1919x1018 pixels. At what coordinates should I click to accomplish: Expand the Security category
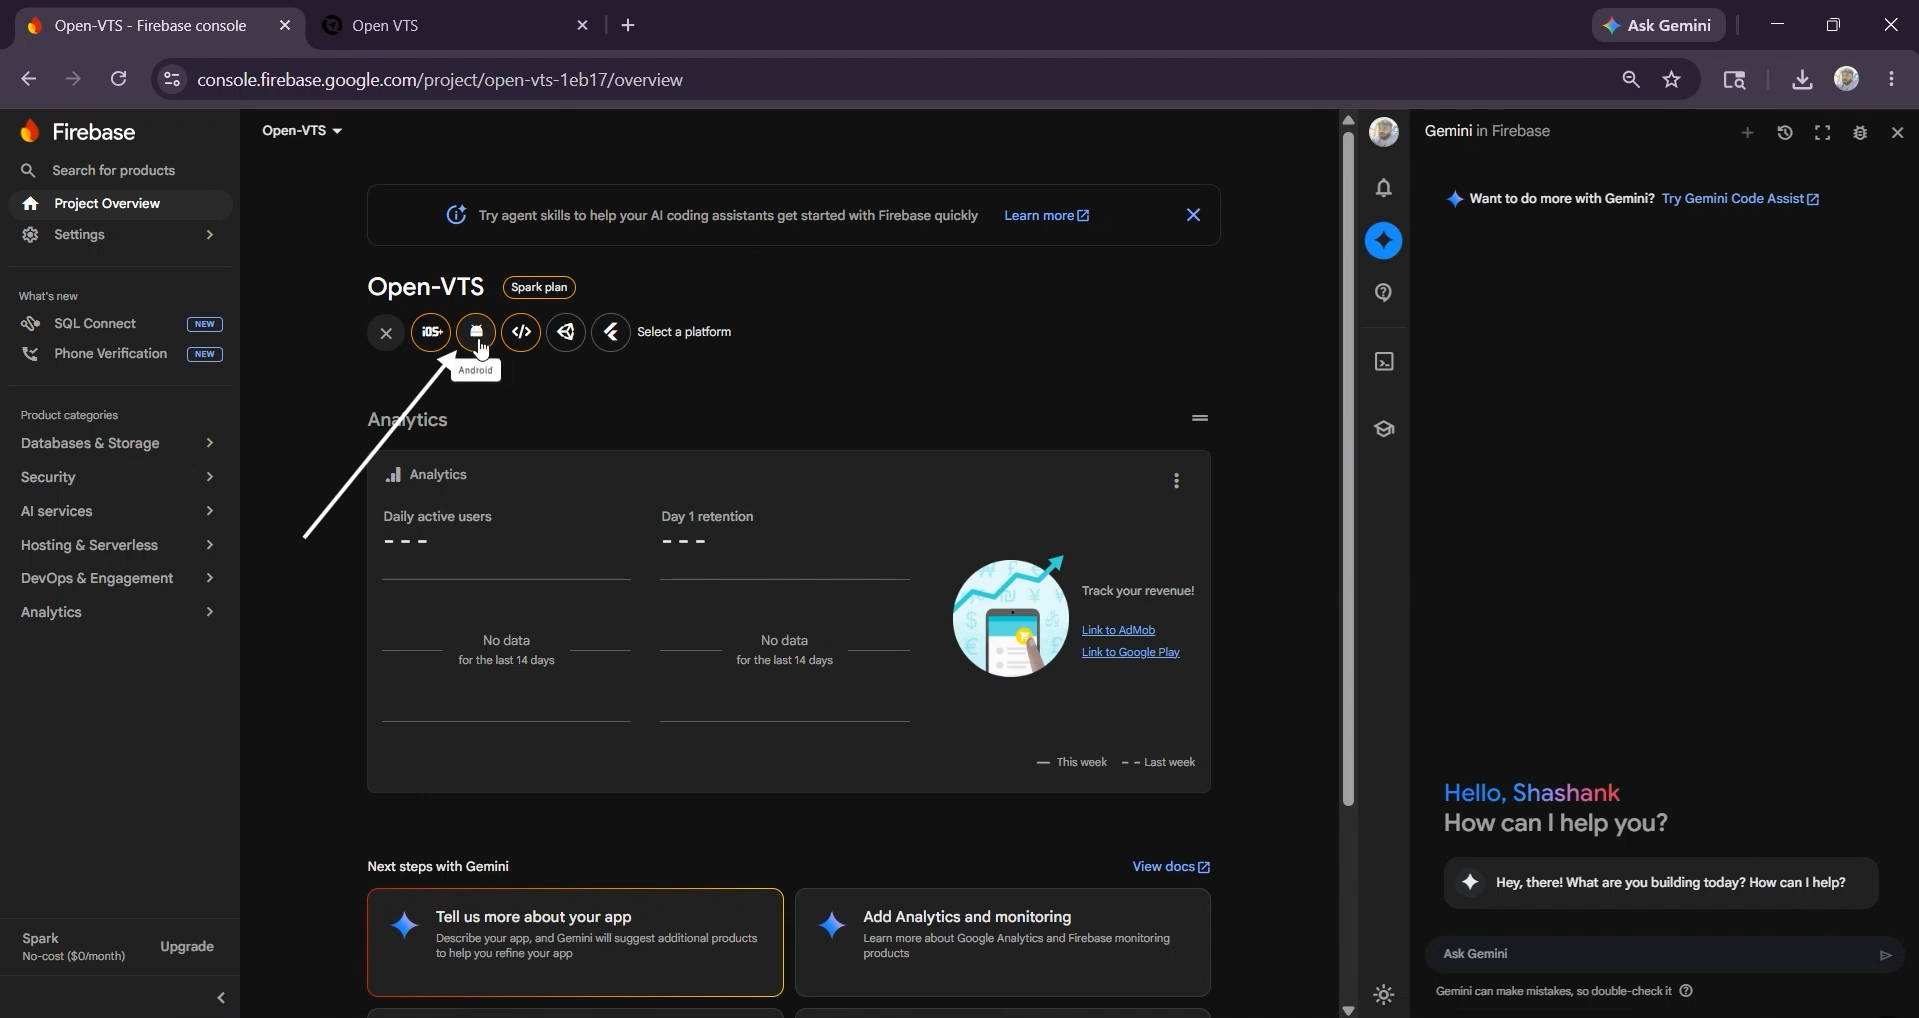pyautogui.click(x=118, y=478)
